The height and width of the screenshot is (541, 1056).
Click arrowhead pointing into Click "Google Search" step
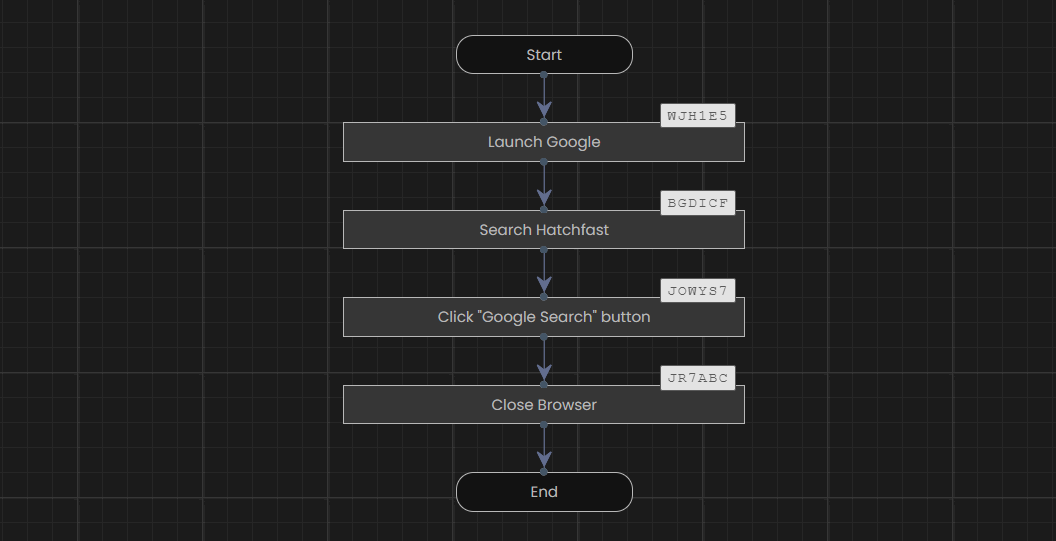click(x=544, y=286)
